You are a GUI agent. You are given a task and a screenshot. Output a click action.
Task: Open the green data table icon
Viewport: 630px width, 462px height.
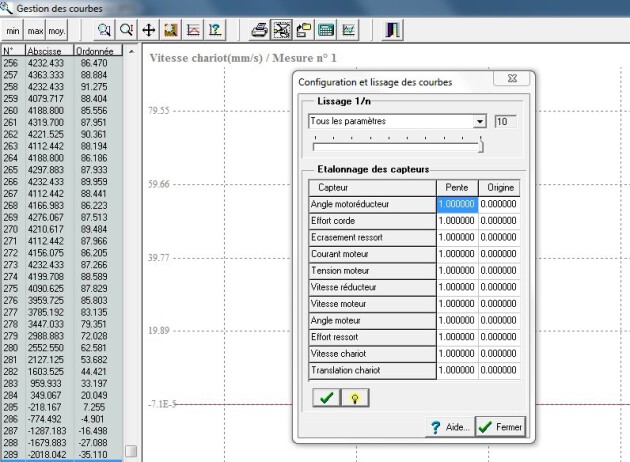pos(326,30)
